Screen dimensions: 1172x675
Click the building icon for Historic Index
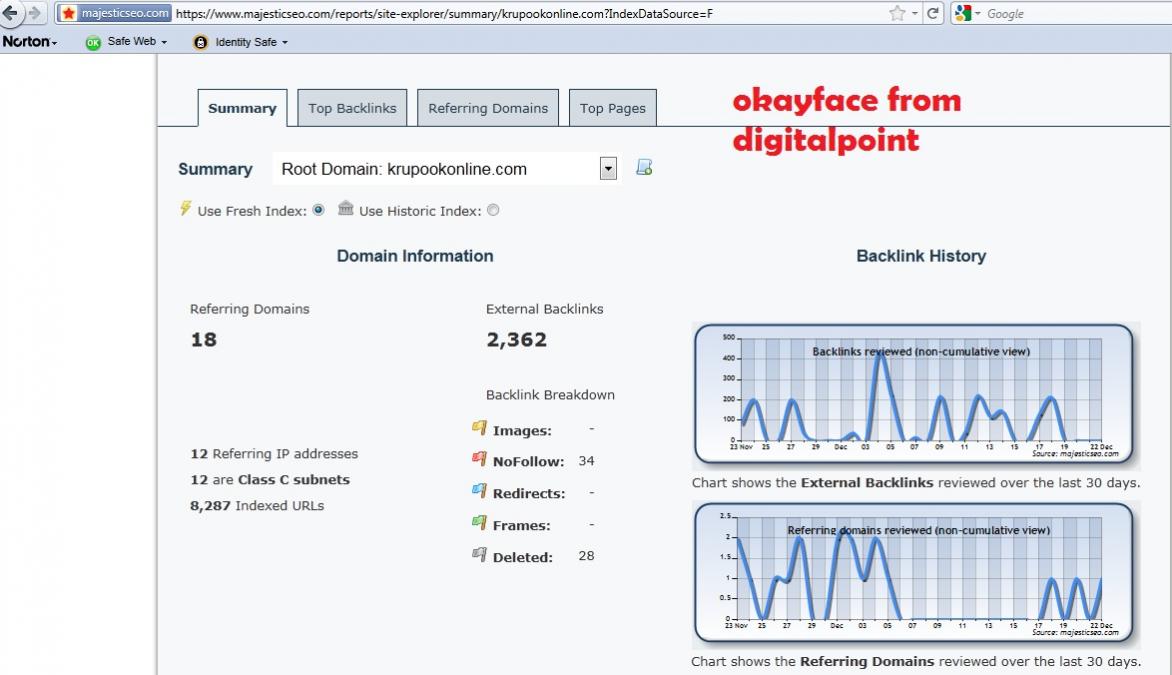point(345,208)
